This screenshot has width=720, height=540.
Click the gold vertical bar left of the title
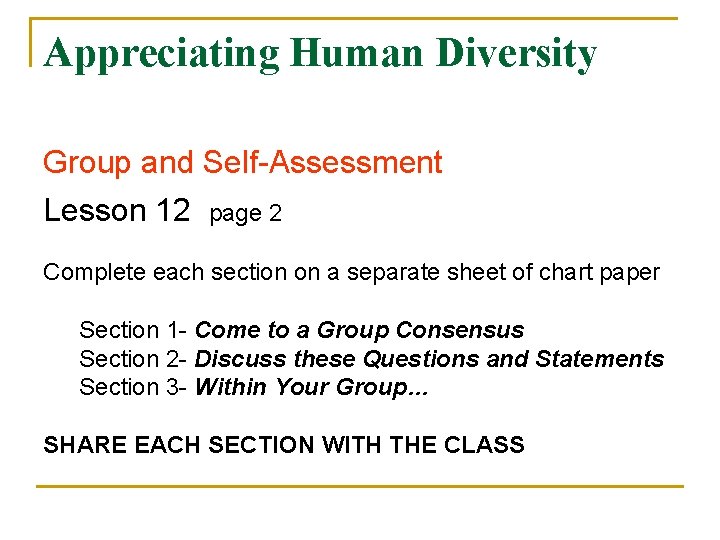(x=34, y=42)
